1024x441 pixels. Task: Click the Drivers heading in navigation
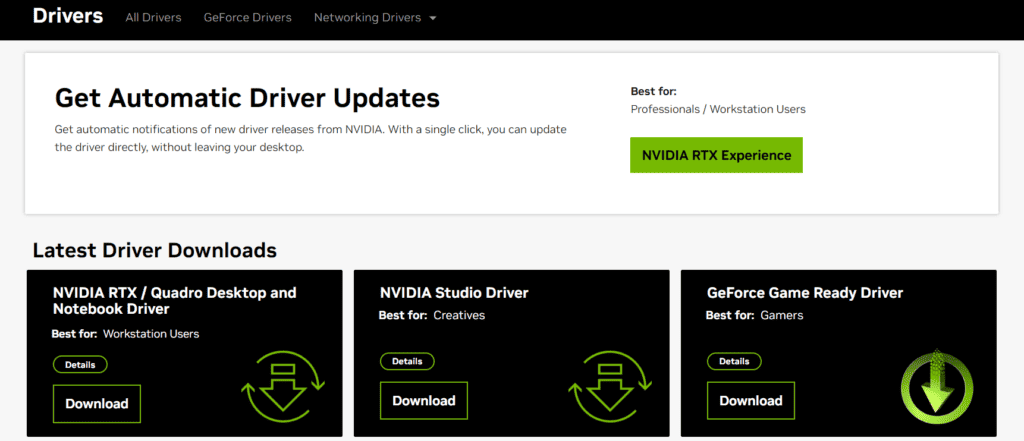[68, 16]
